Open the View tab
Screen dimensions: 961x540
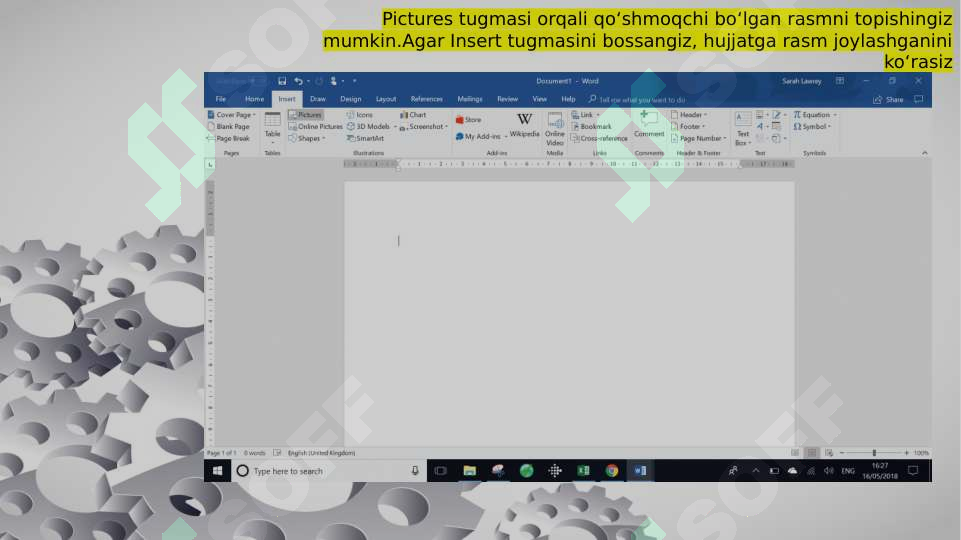pyautogui.click(x=539, y=99)
